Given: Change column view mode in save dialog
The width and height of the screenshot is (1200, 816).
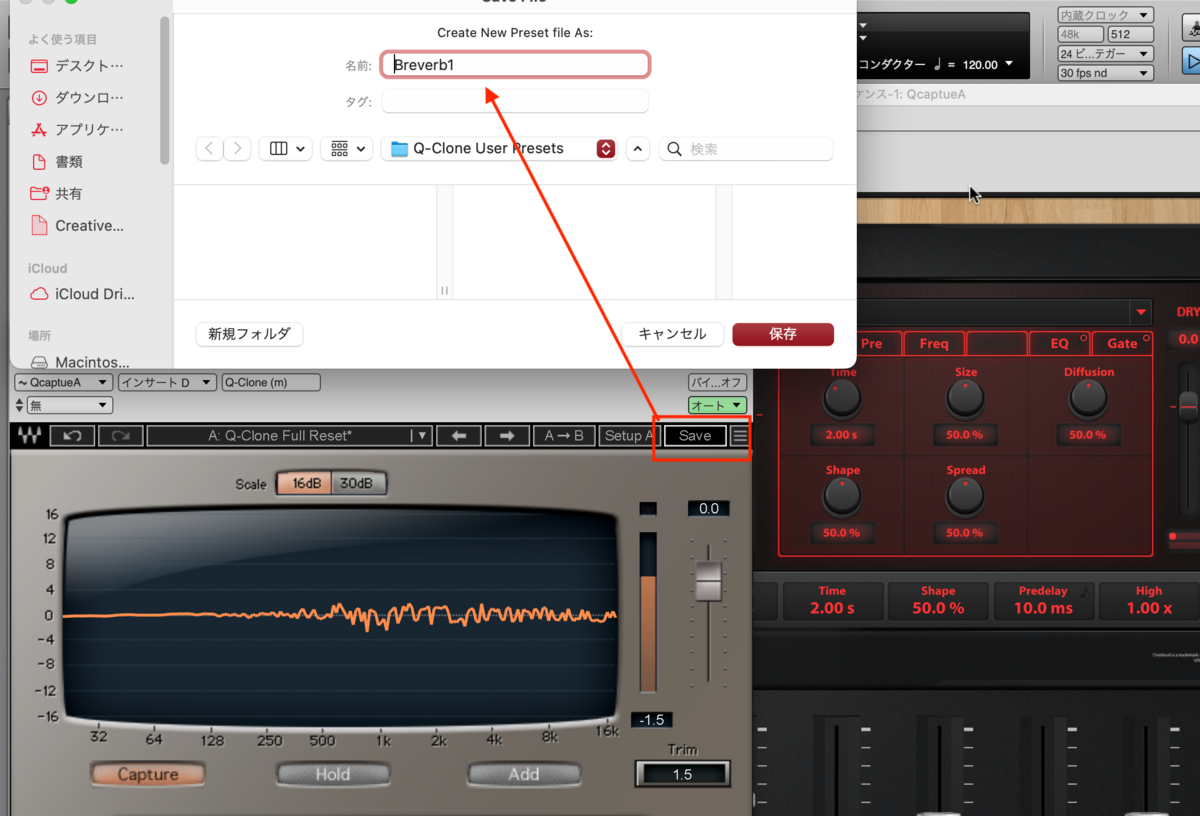Looking at the screenshot, I should [x=285, y=148].
